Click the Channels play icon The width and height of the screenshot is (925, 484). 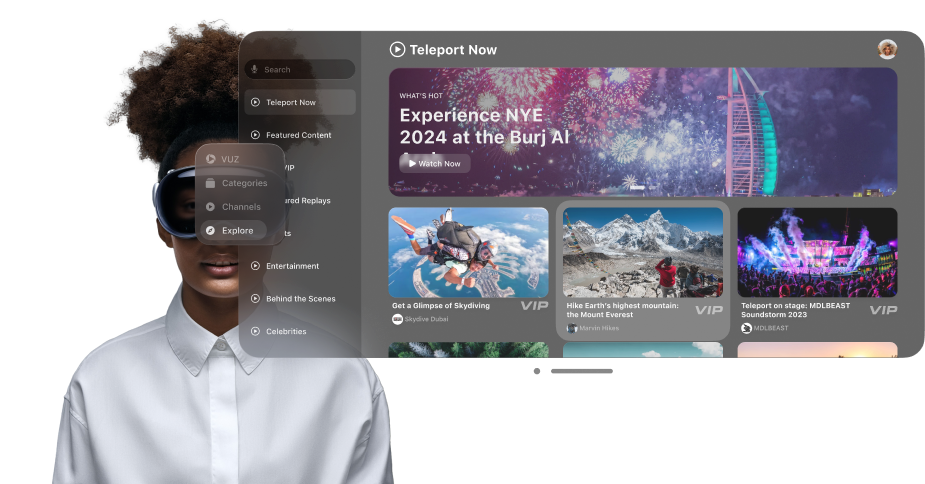click(210, 207)
